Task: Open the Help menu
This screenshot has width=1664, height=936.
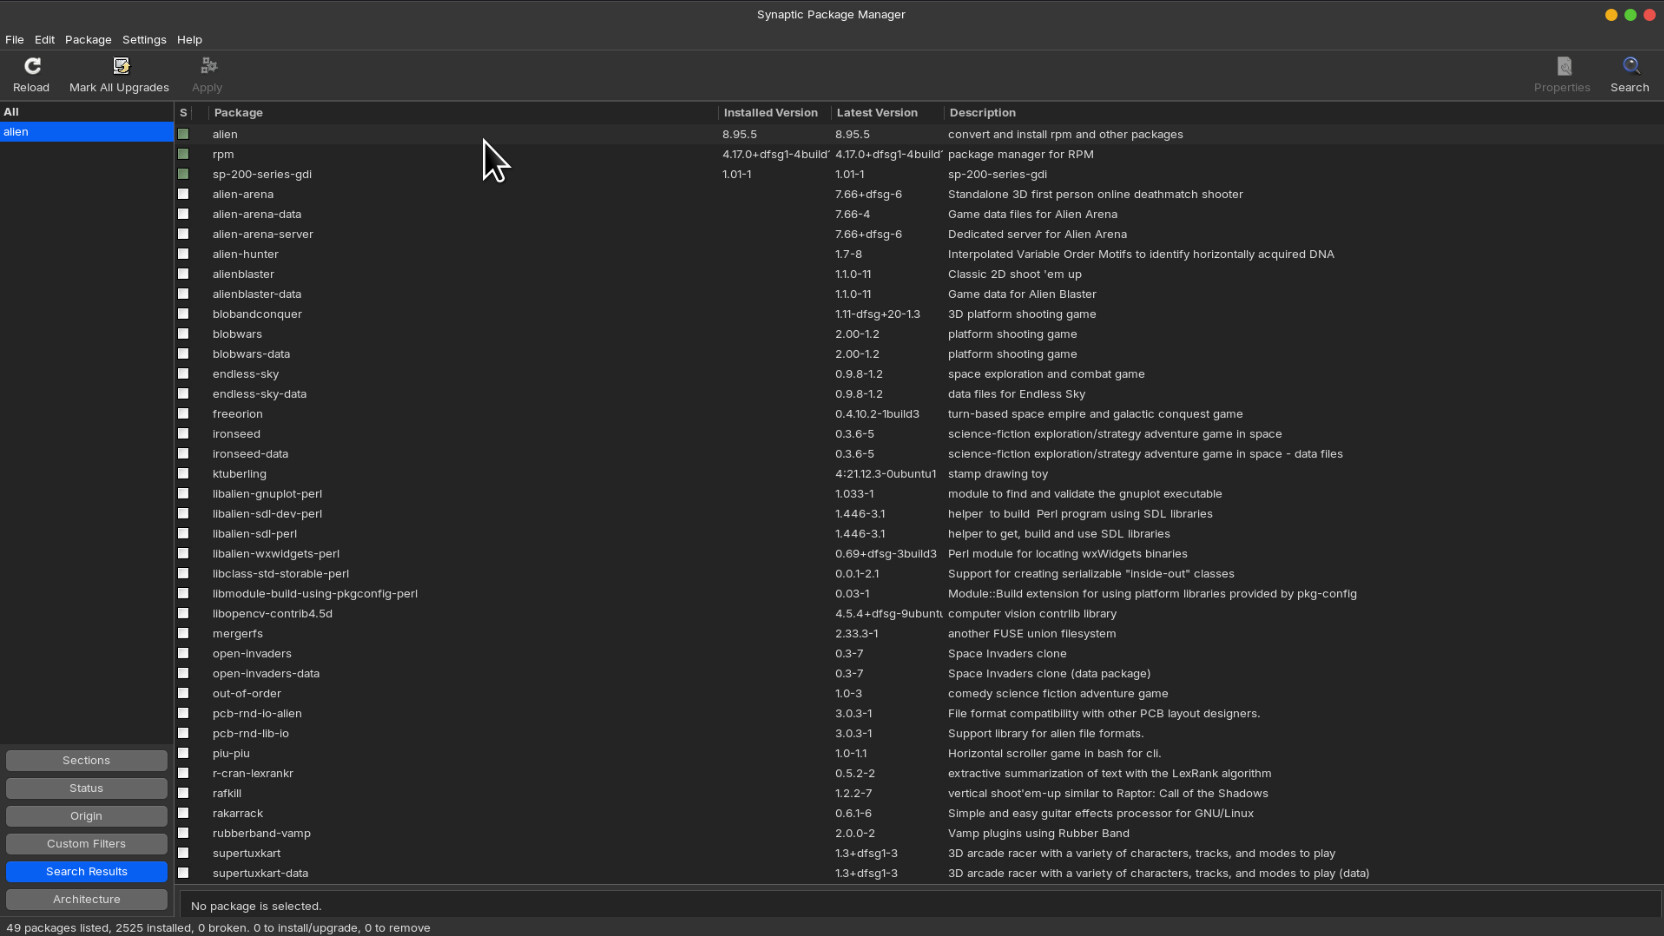Action: 190,40
